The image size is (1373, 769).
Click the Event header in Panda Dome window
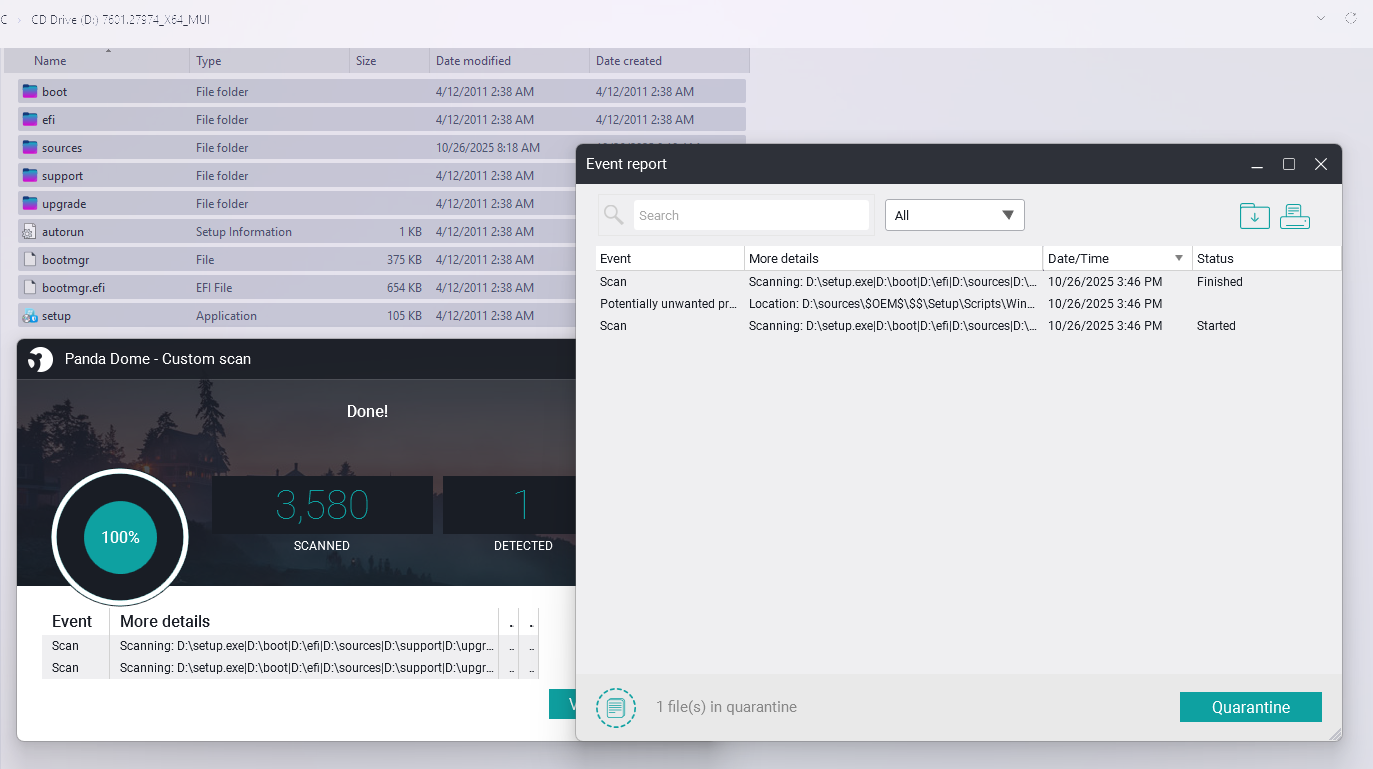pyautogui.click(x=72, y=621)
